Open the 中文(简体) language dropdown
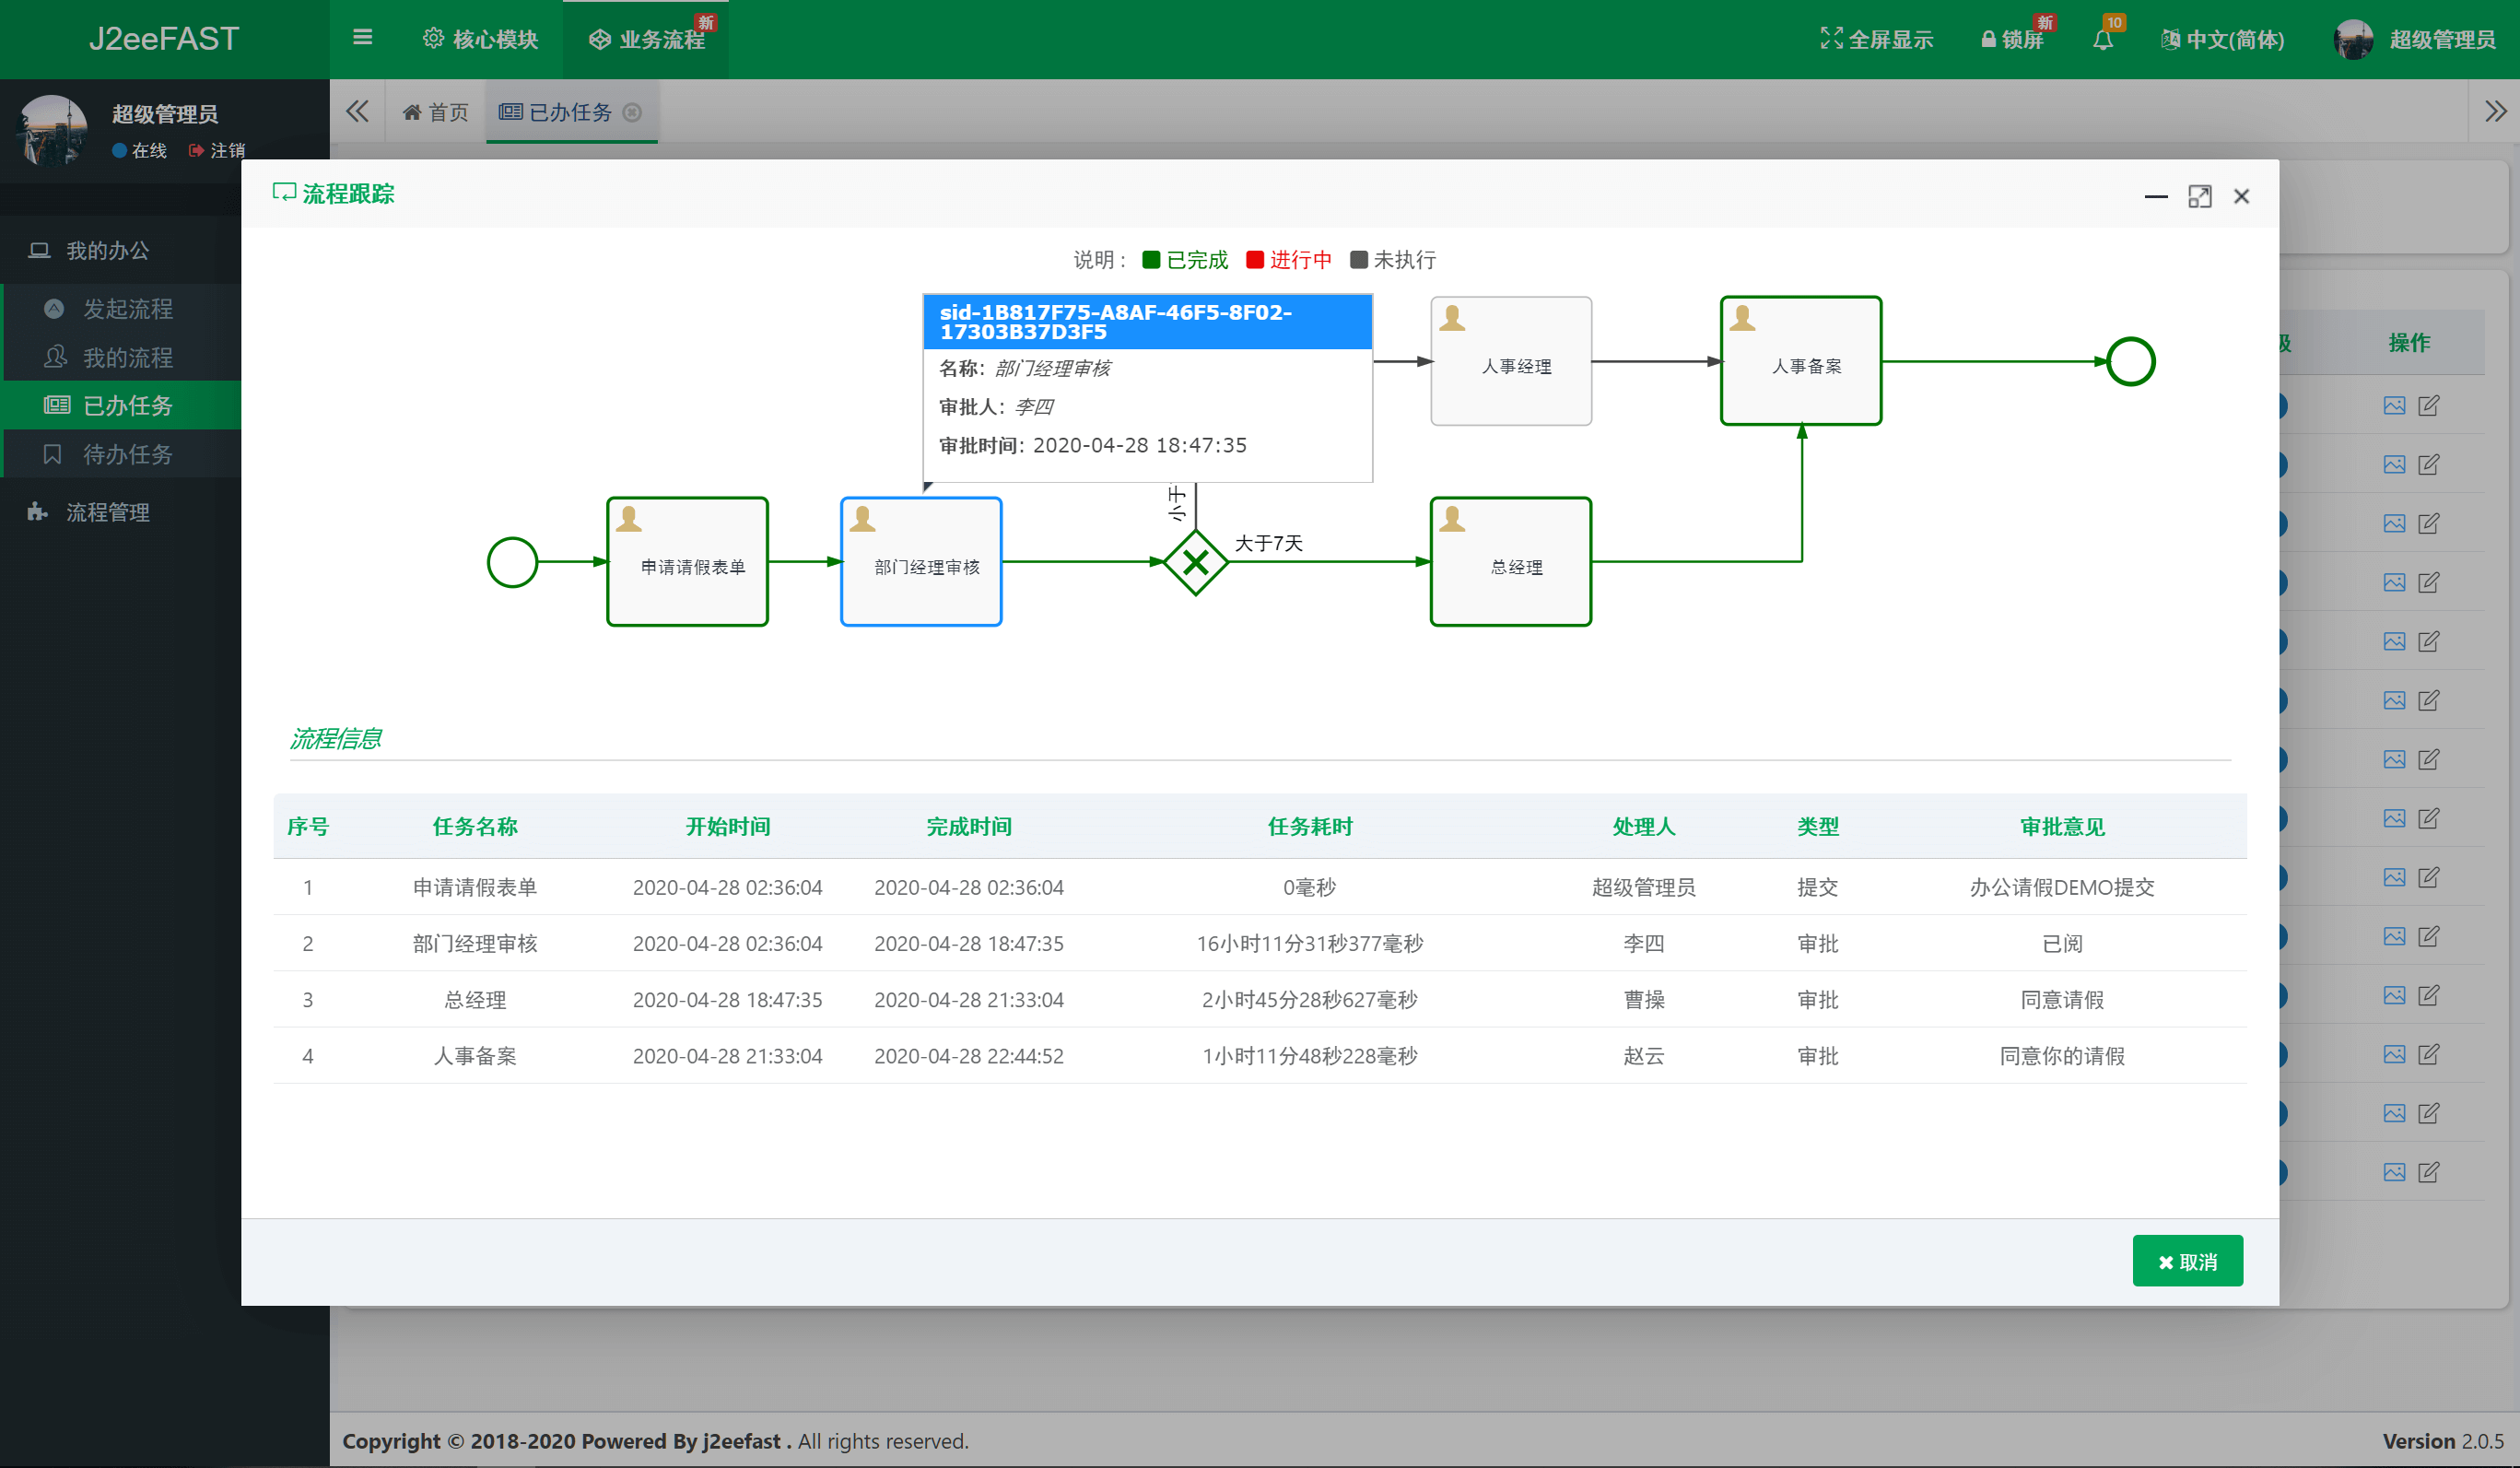Screen dimensions: 2520x1468 (x=2222, y=40)
